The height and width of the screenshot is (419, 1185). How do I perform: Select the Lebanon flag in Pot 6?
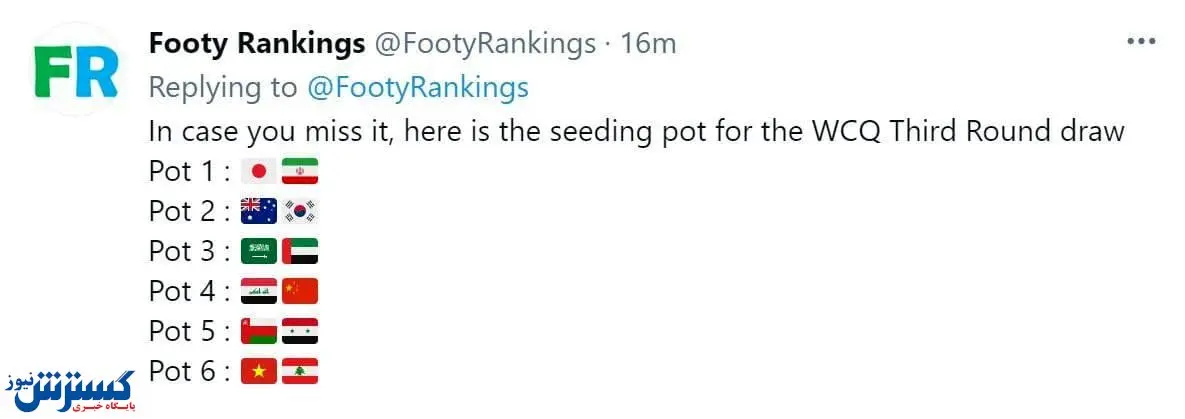point(299,371)
